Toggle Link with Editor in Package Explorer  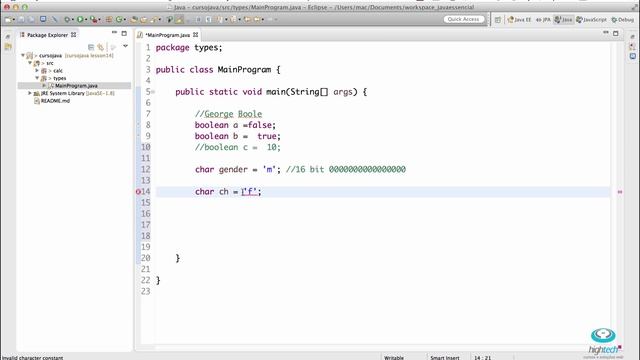coord(100,47)
